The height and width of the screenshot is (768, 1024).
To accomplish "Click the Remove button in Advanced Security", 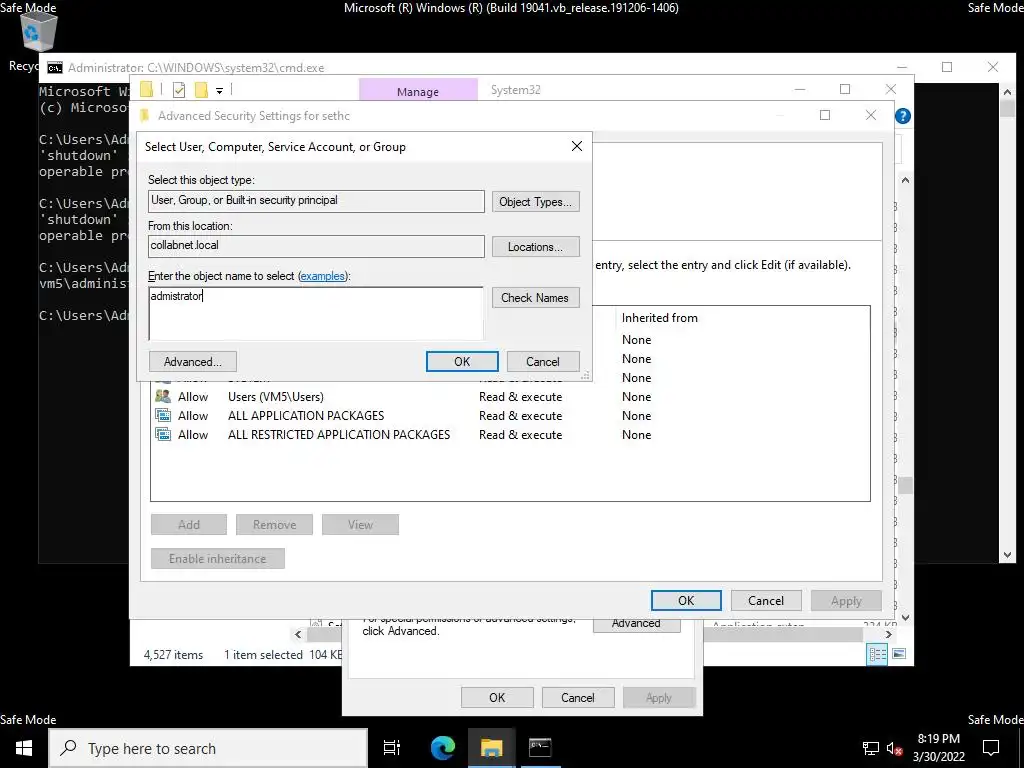I will point(274,524).
